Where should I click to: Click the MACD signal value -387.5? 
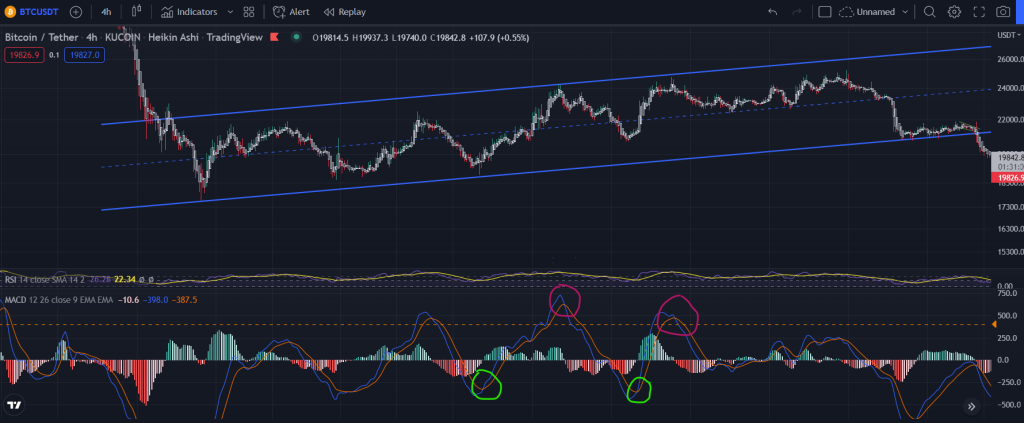(x=185, y=300)
